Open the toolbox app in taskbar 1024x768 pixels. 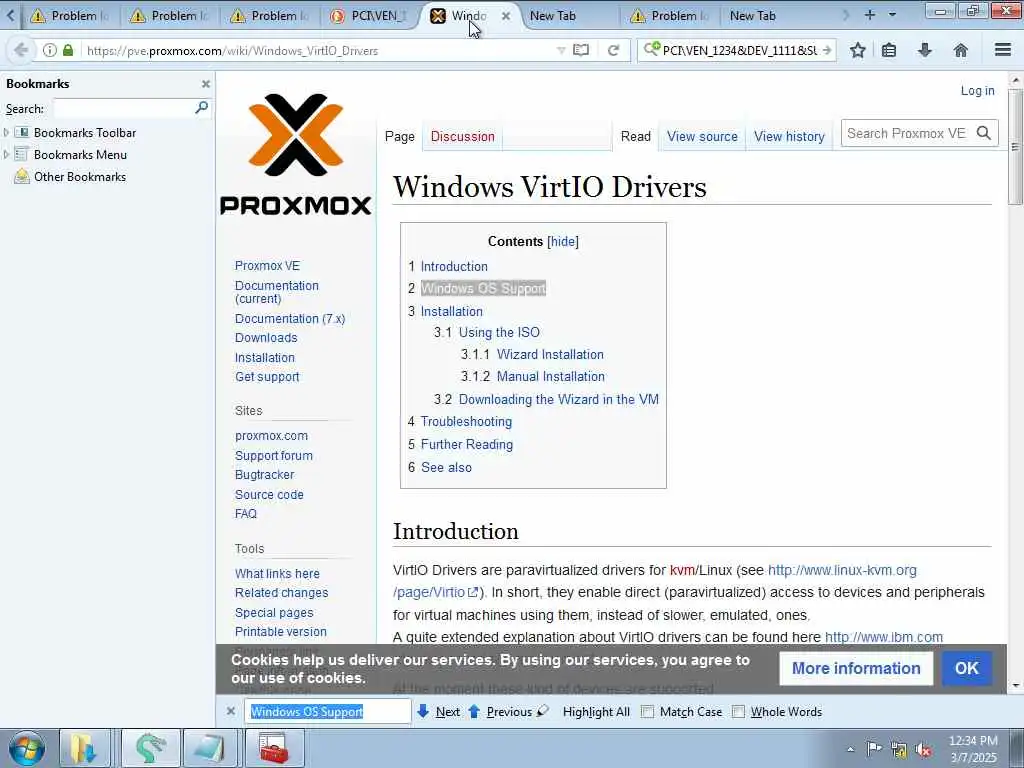(x=274, y=748)
